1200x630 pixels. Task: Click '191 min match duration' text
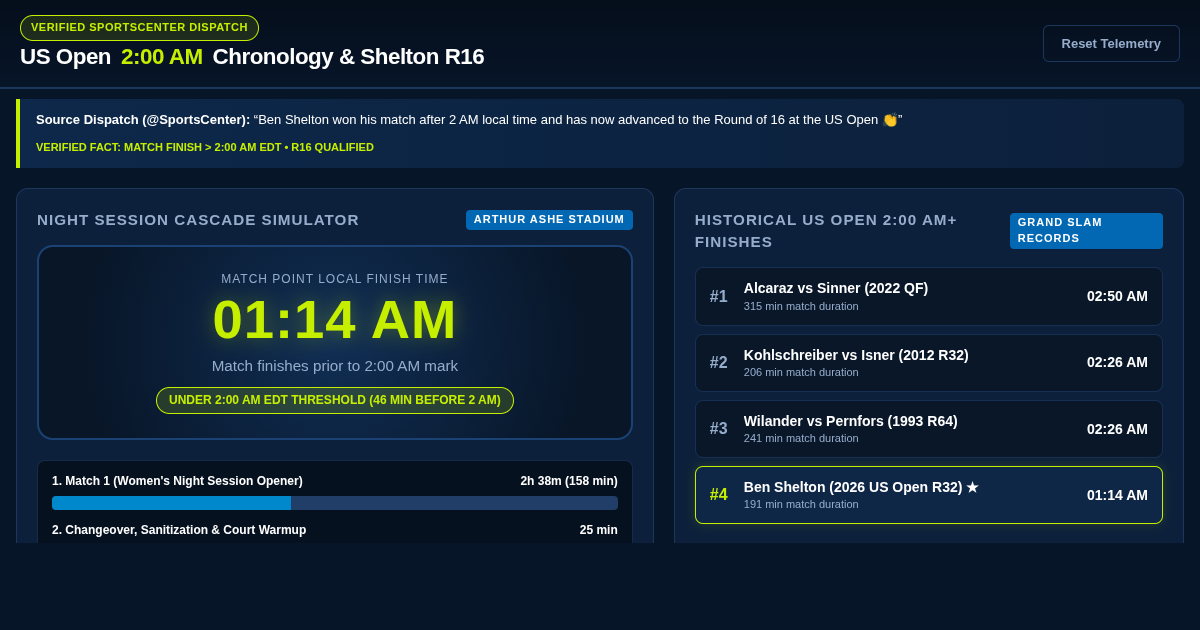[x=801, y=504]
